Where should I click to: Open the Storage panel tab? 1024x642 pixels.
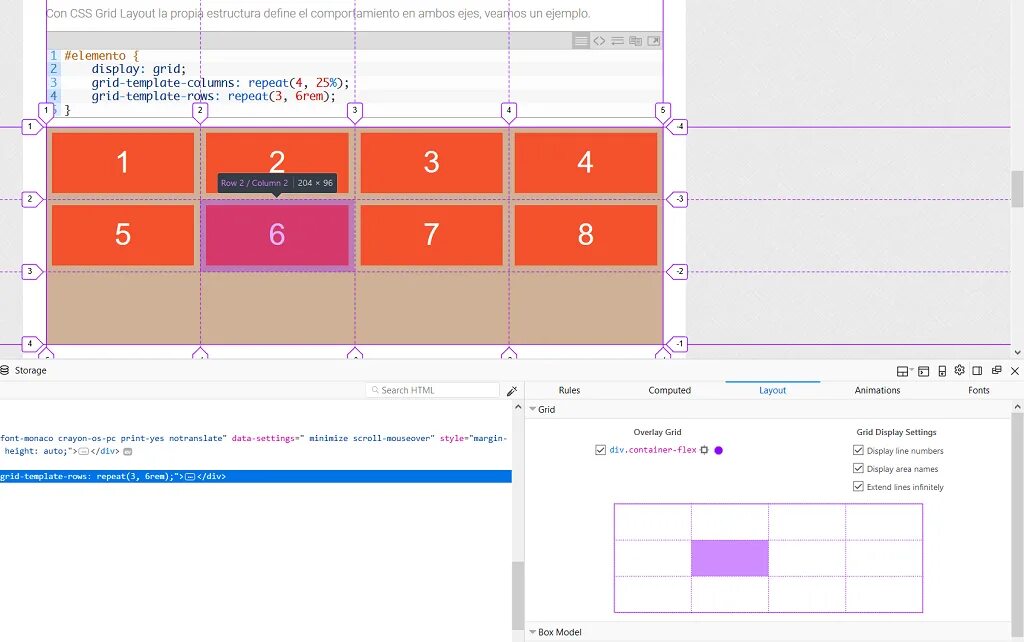pos(24,370)
